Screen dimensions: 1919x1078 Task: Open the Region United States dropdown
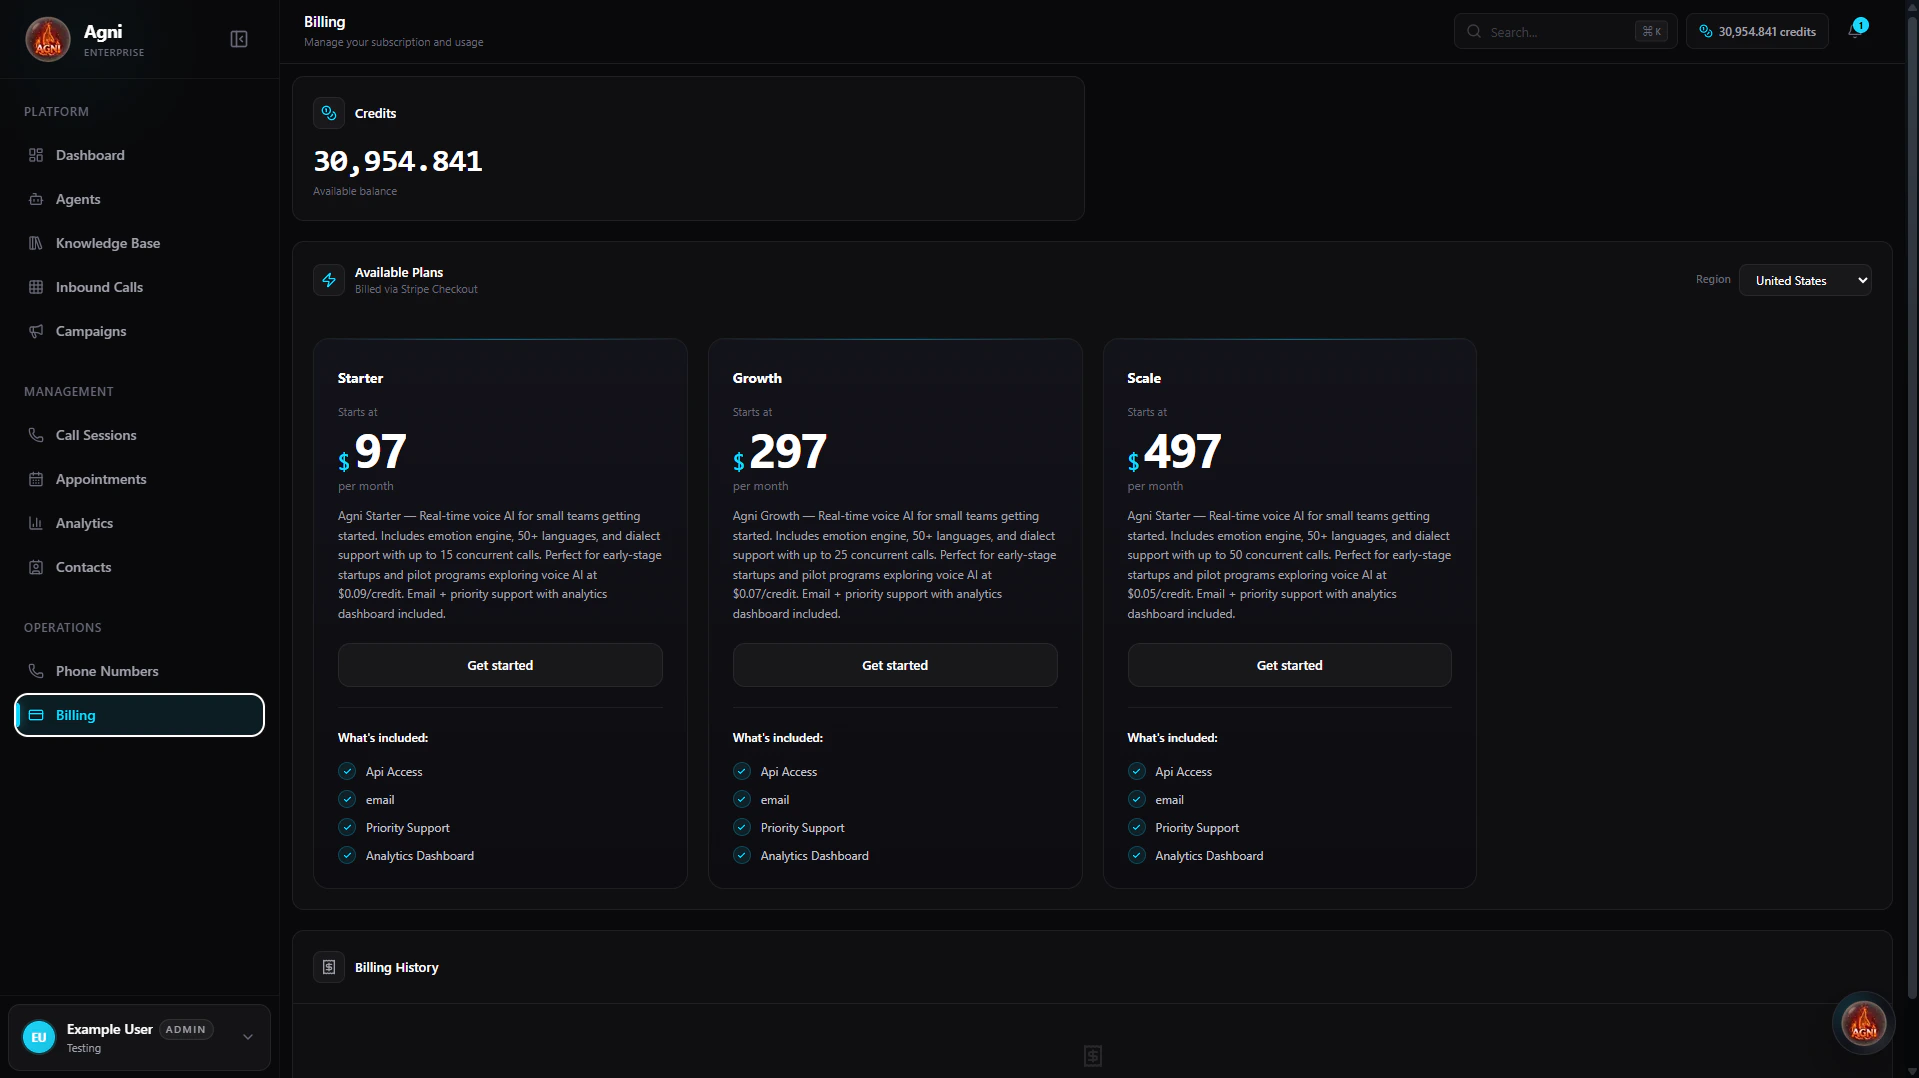click(x=1805, y=280)
